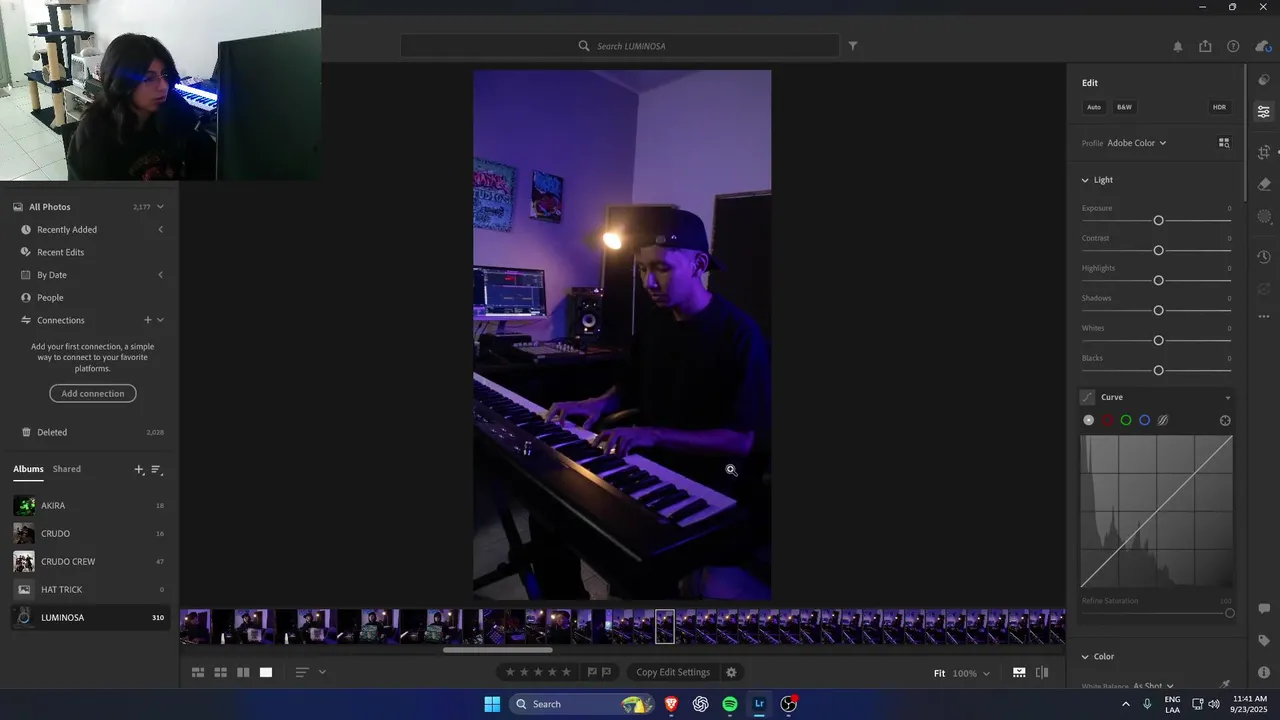This screenshot has width=1280, height=720.
Task: Select the Crop and rotate tool
Action: (1264, 152)
